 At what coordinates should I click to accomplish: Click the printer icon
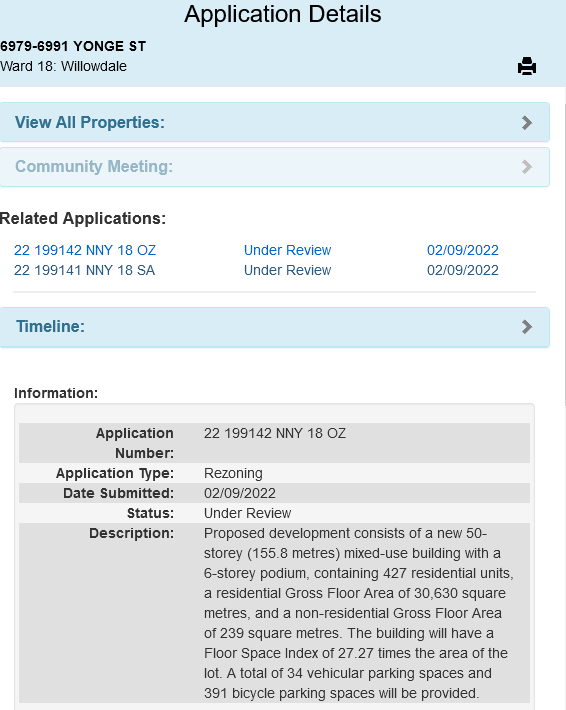527,66
